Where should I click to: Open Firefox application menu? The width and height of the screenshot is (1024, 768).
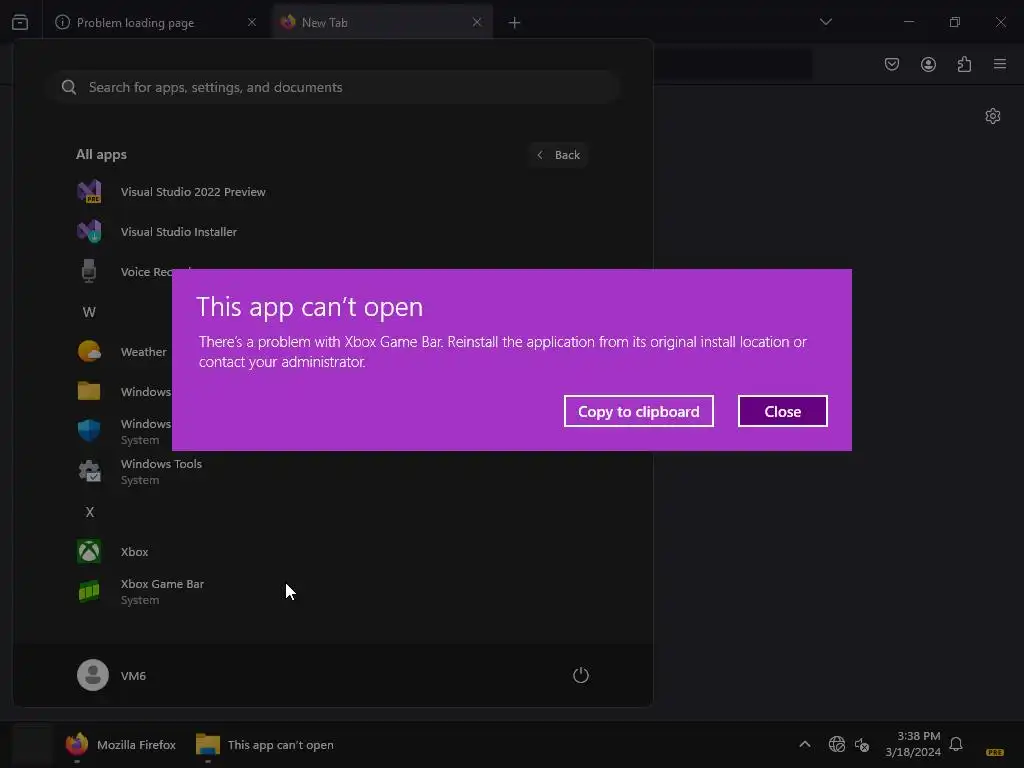(x=1000, y=64)
